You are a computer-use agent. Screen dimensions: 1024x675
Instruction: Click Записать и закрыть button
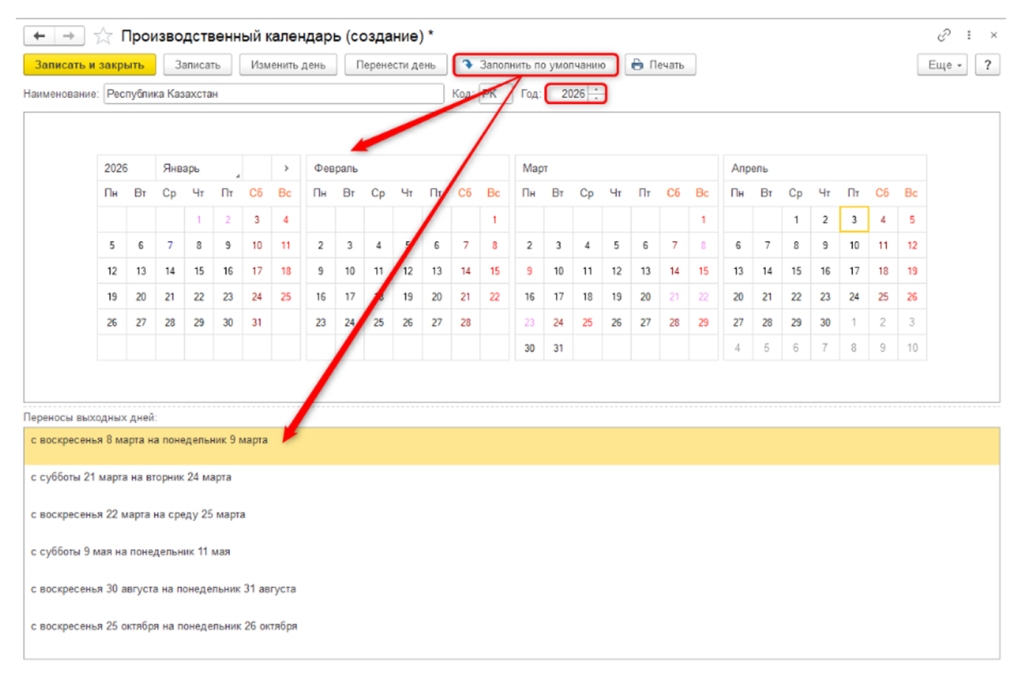(x=90, y=65)
